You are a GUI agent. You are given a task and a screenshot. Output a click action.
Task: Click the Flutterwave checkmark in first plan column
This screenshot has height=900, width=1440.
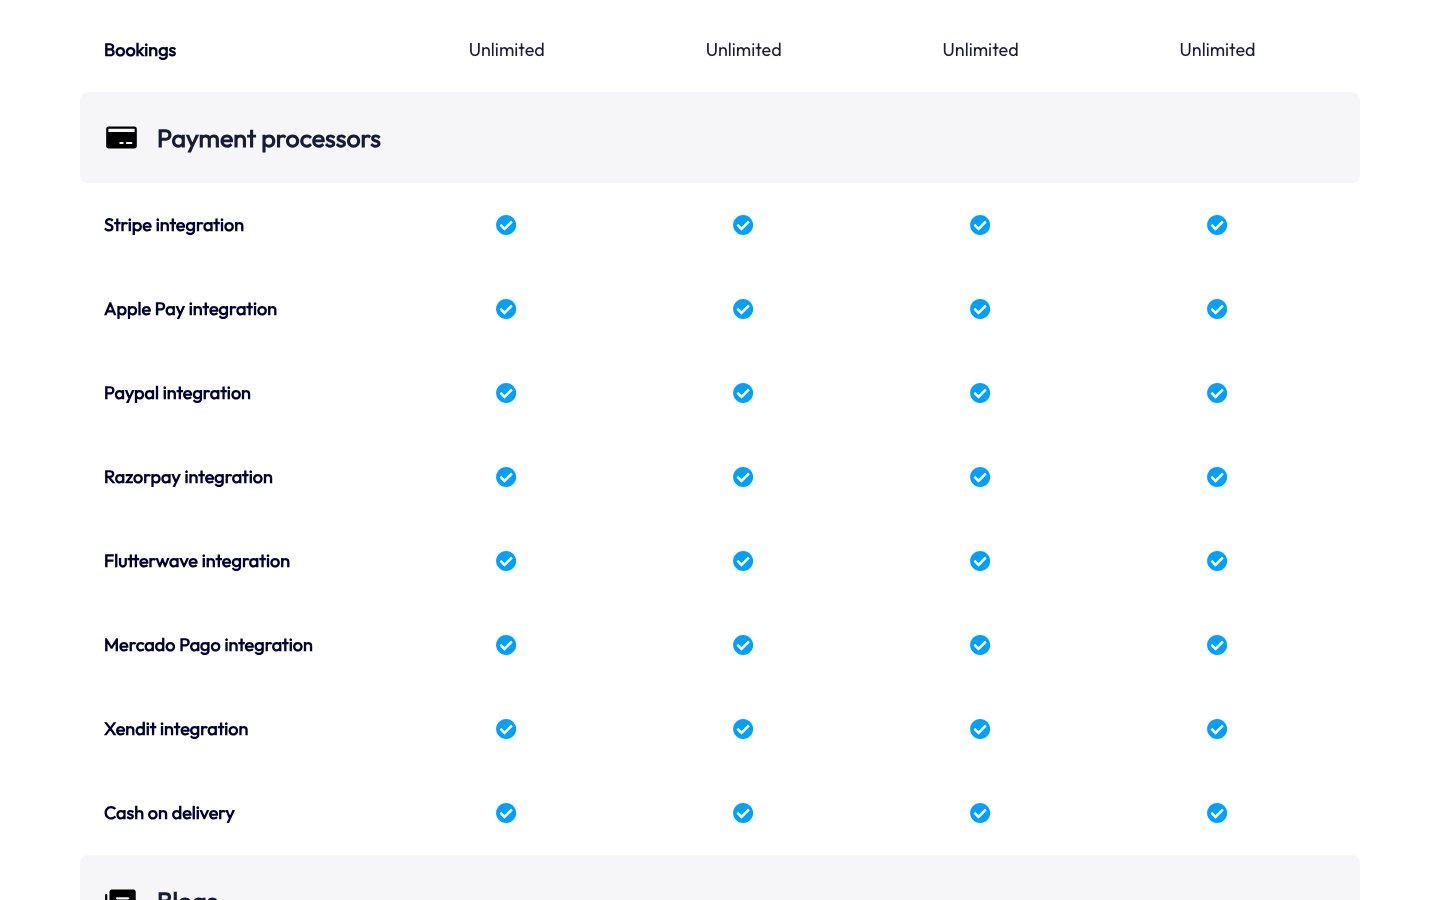click(x=506, y=561)
